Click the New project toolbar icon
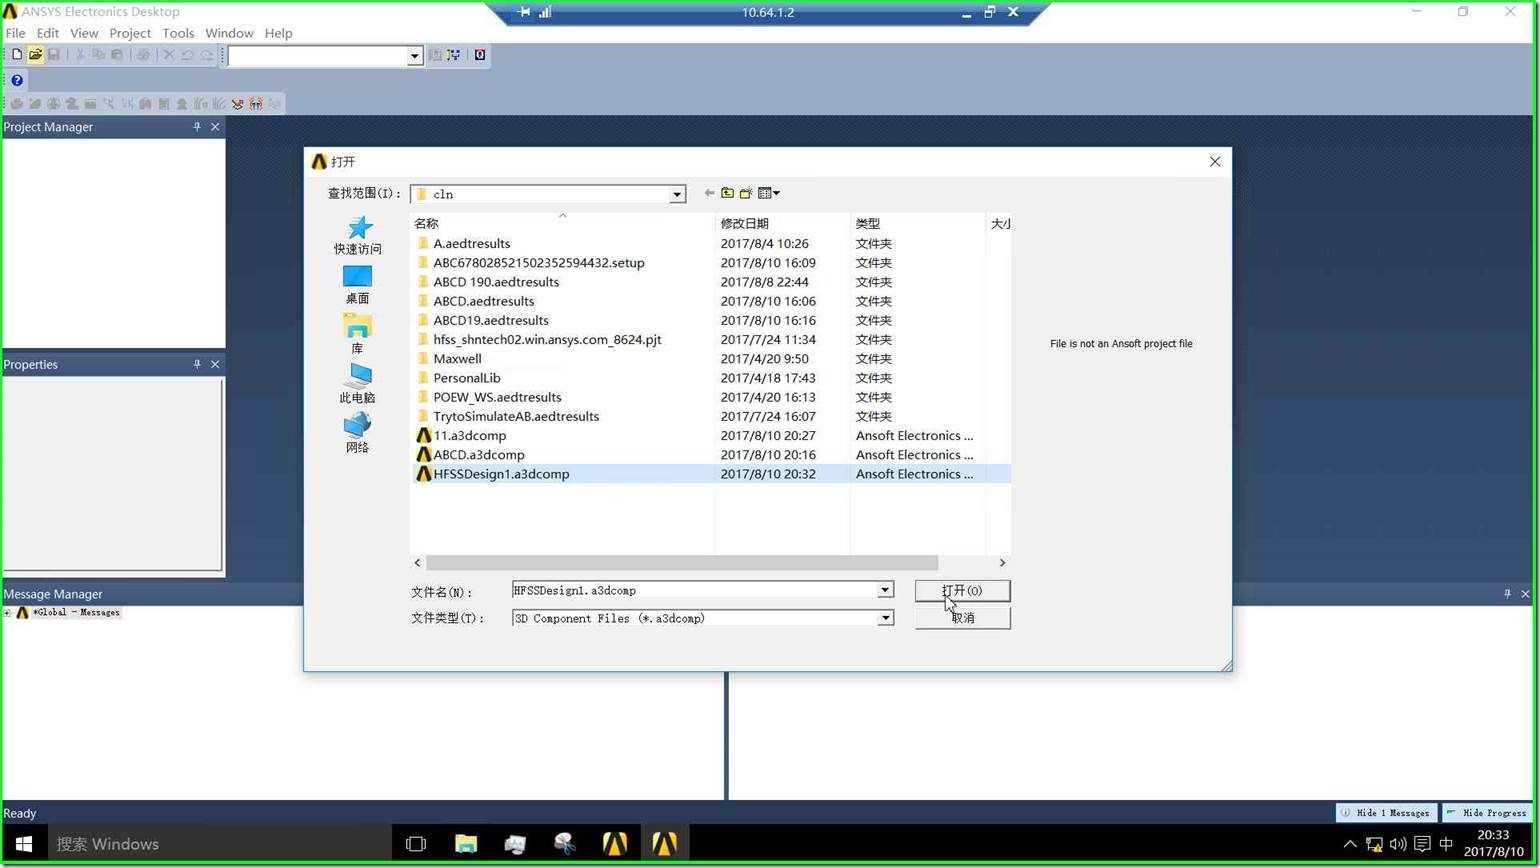 coord(16,55)
